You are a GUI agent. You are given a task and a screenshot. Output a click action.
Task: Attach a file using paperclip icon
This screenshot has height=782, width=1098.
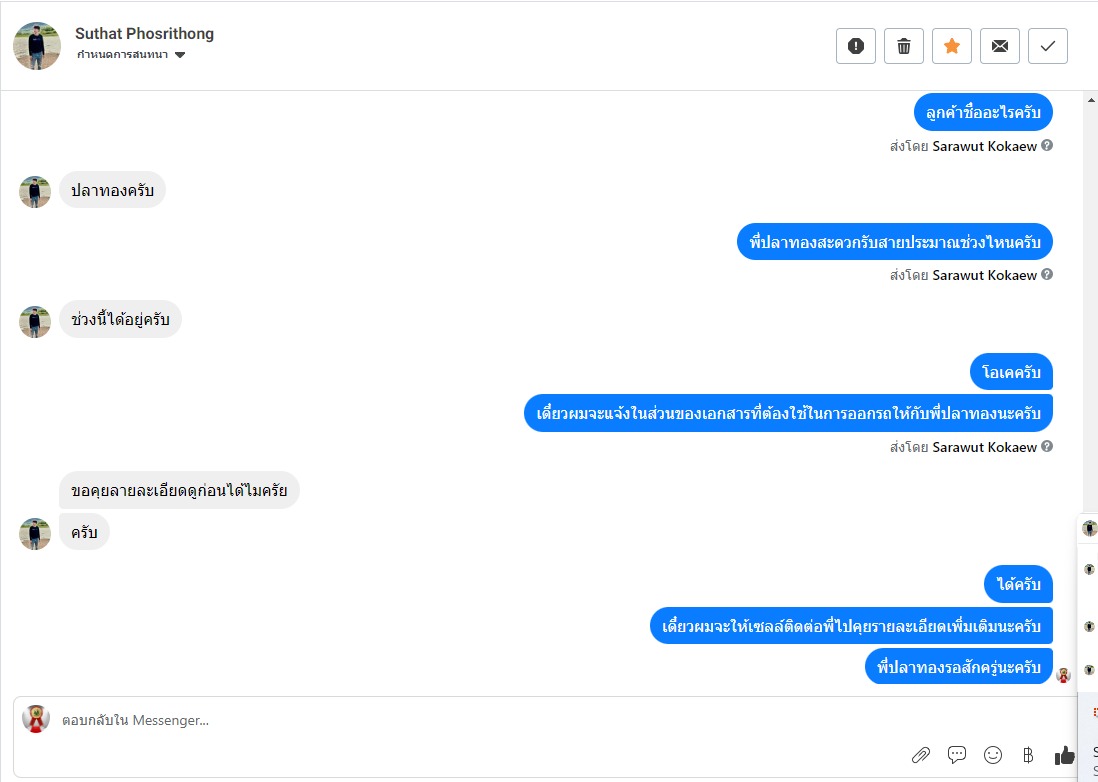(920, 755)
